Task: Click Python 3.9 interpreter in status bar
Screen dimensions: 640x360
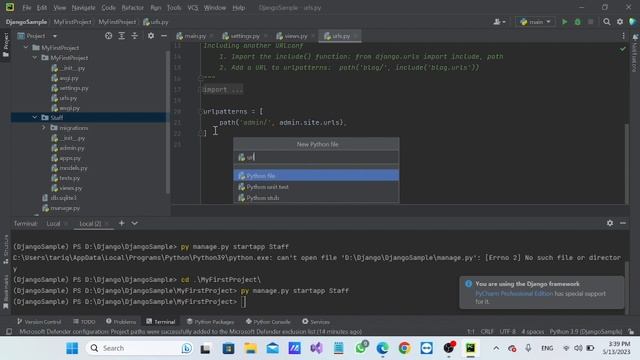Action: [586, 331]
